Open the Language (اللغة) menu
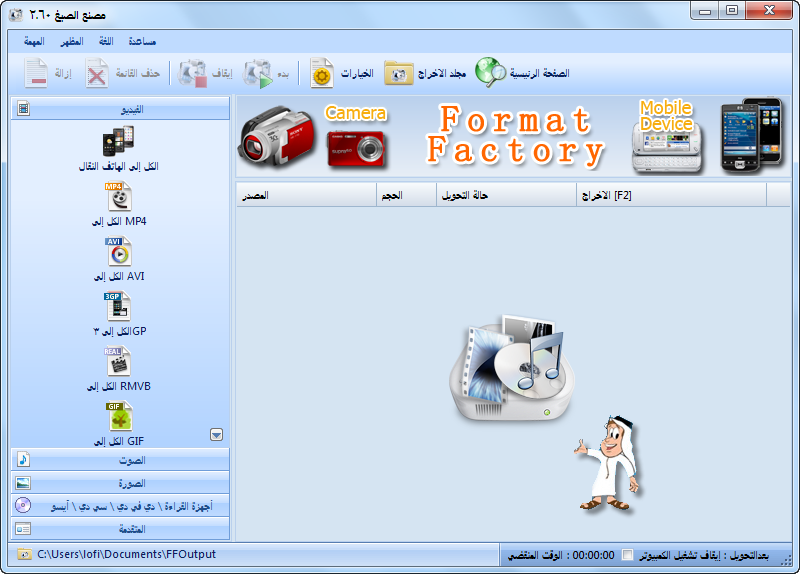This screenshot has height=574, width=800. [106, 41]
